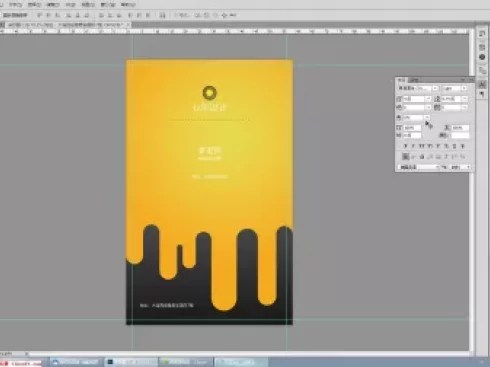Click the vertical scale input field

click(x=412, y=128)
